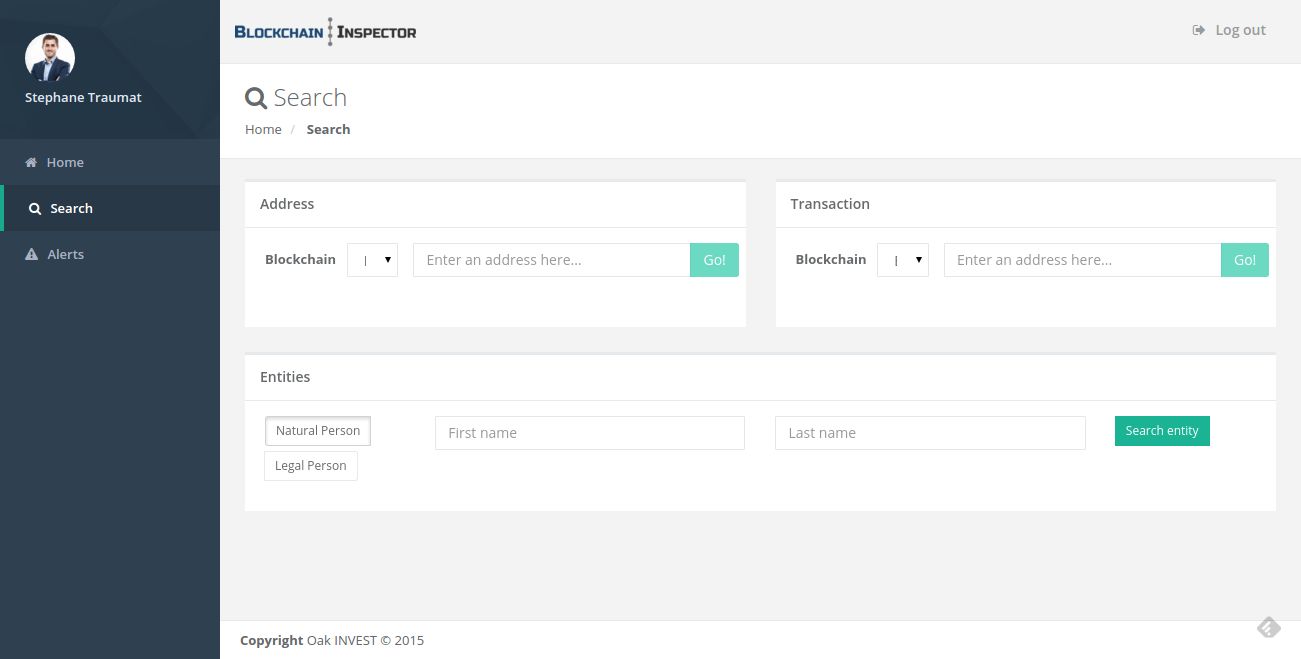This screenshot has width=1301, height=659.
Task: Click the Alerts warning triangle icon
Action: 31,255
